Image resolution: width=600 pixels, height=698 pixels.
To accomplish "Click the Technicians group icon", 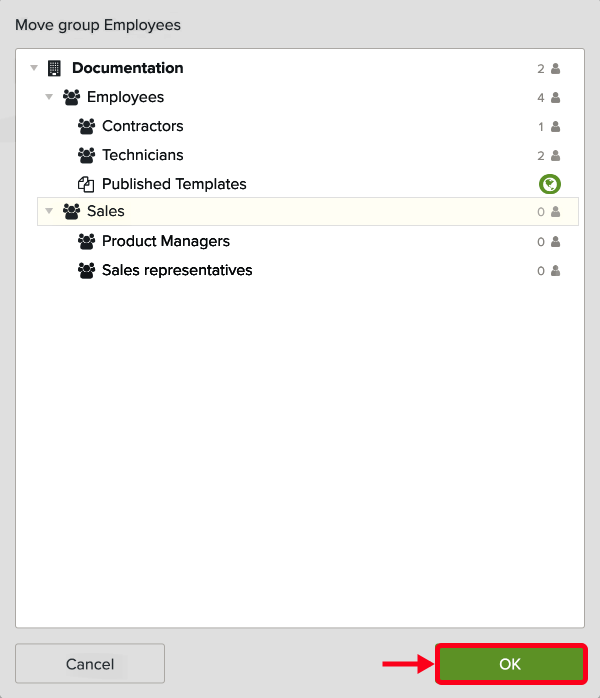I will 86,155.
